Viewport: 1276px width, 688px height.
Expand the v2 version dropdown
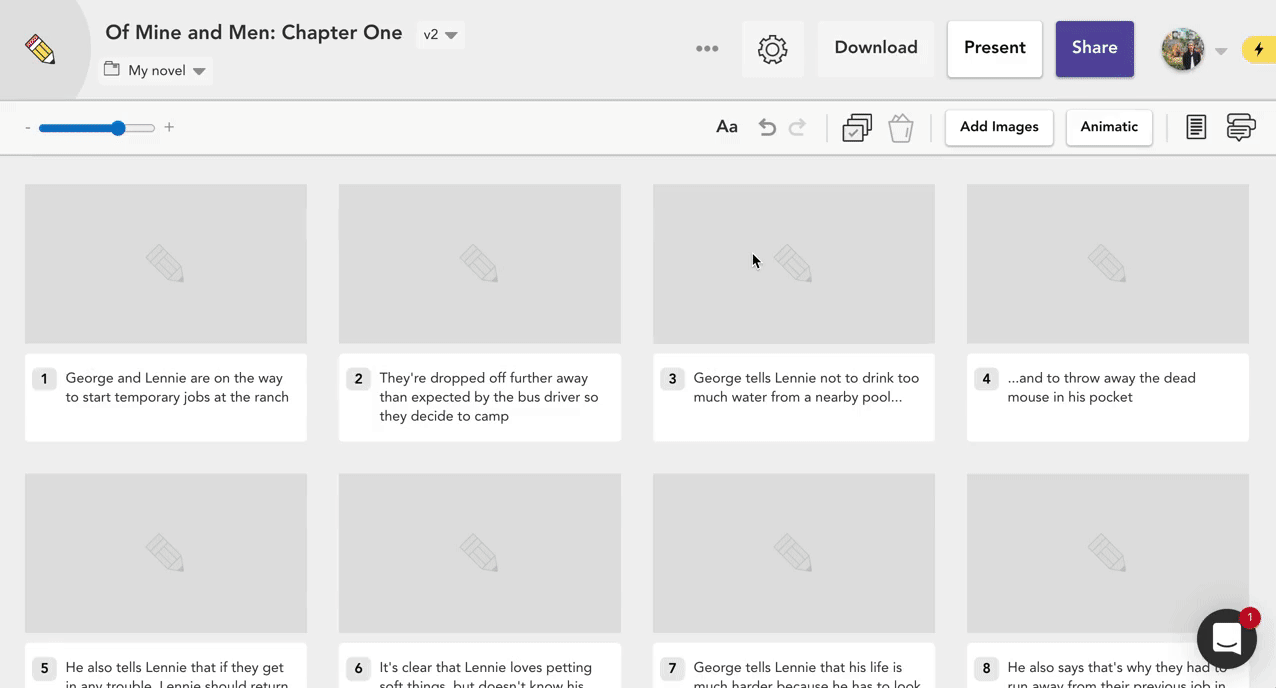click(x=440, y=33)
